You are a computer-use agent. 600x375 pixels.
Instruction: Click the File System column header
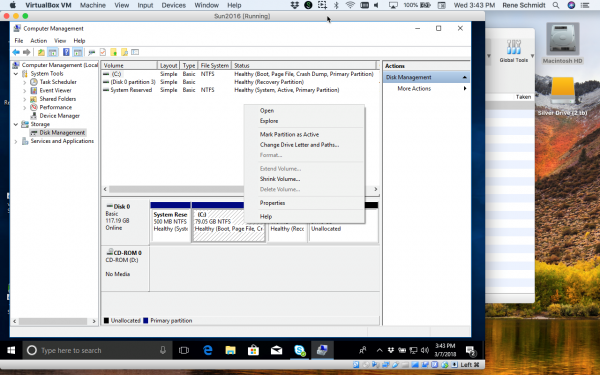(215, 65)
